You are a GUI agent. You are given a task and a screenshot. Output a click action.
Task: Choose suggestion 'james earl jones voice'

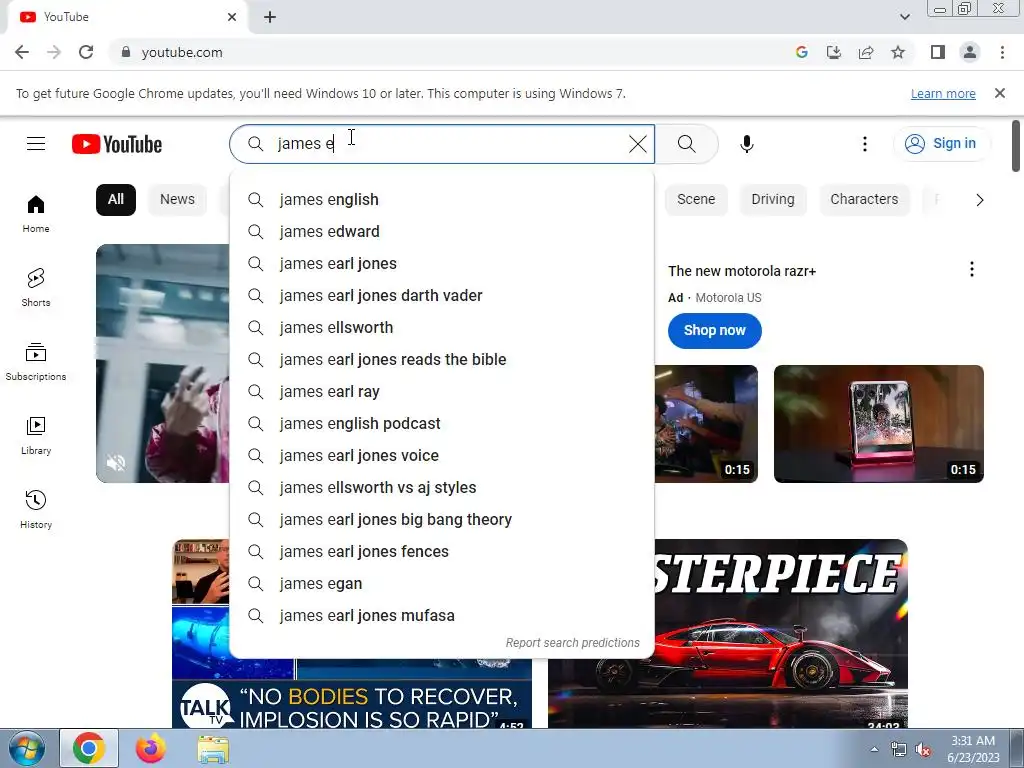coord(442,455)
